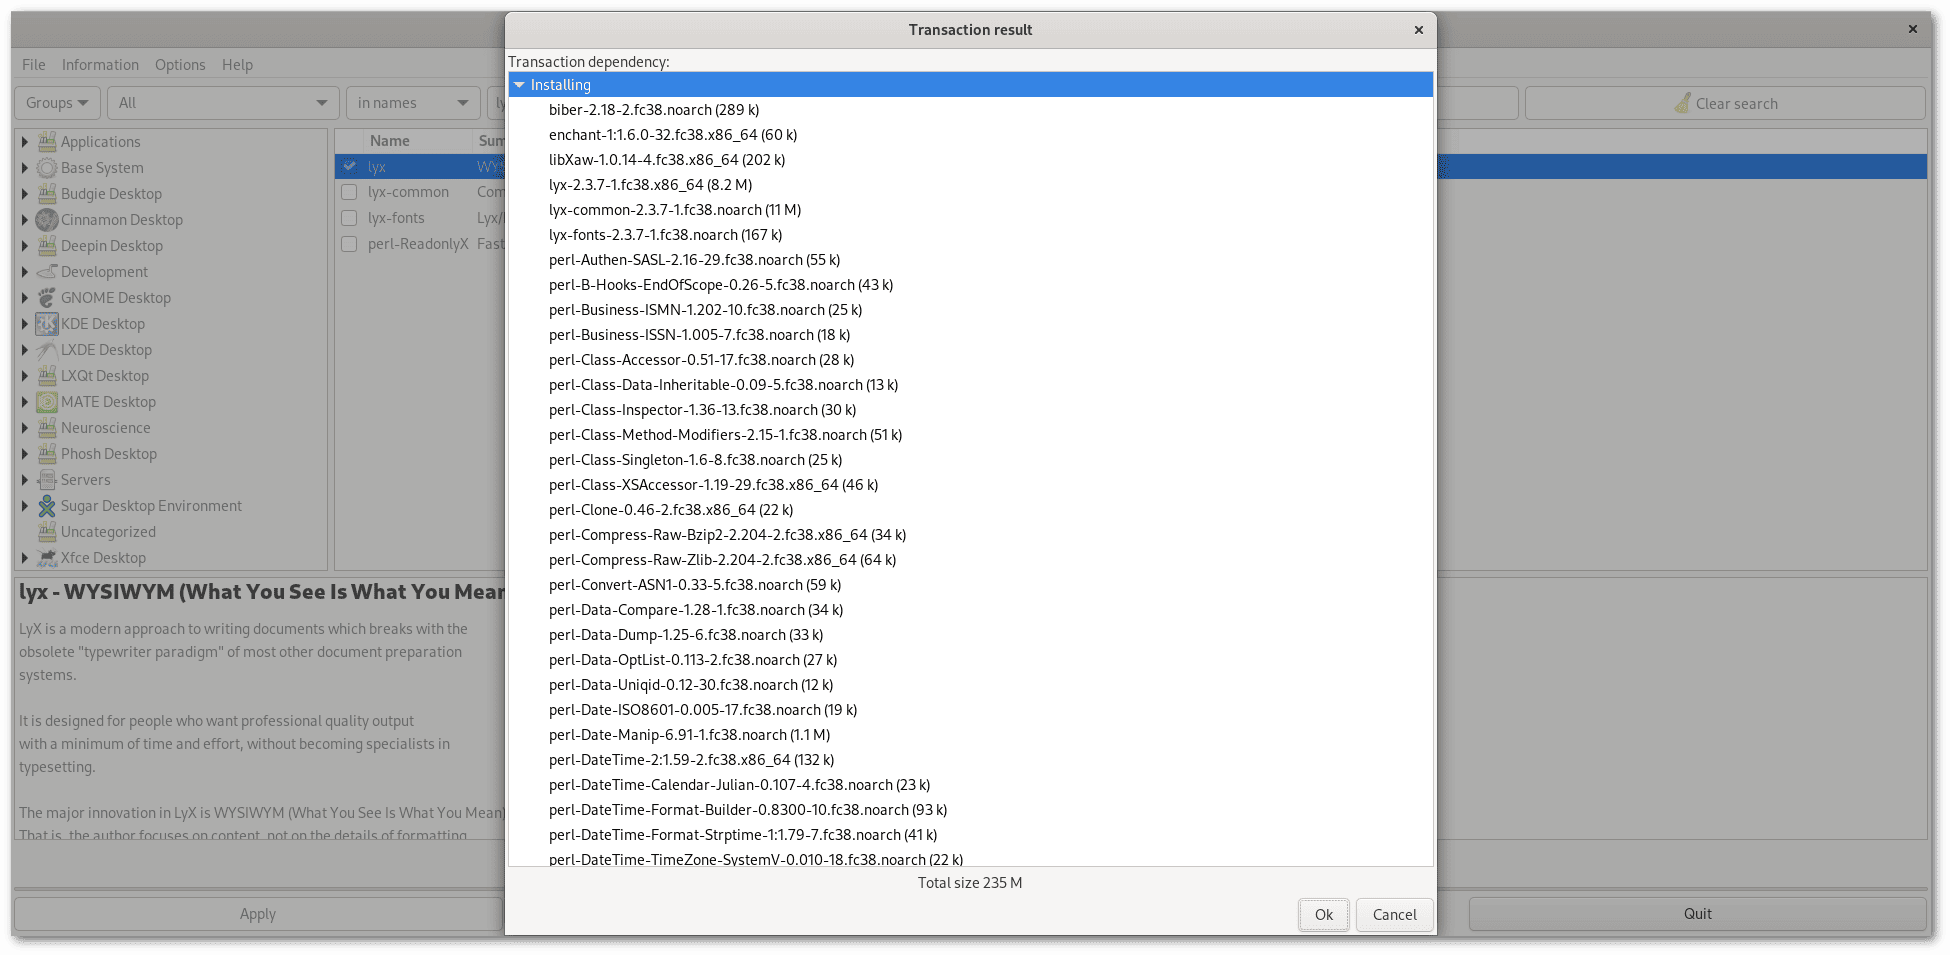
Task: Click the Cinnamon Desktop group icon
Action: point(47,220)
